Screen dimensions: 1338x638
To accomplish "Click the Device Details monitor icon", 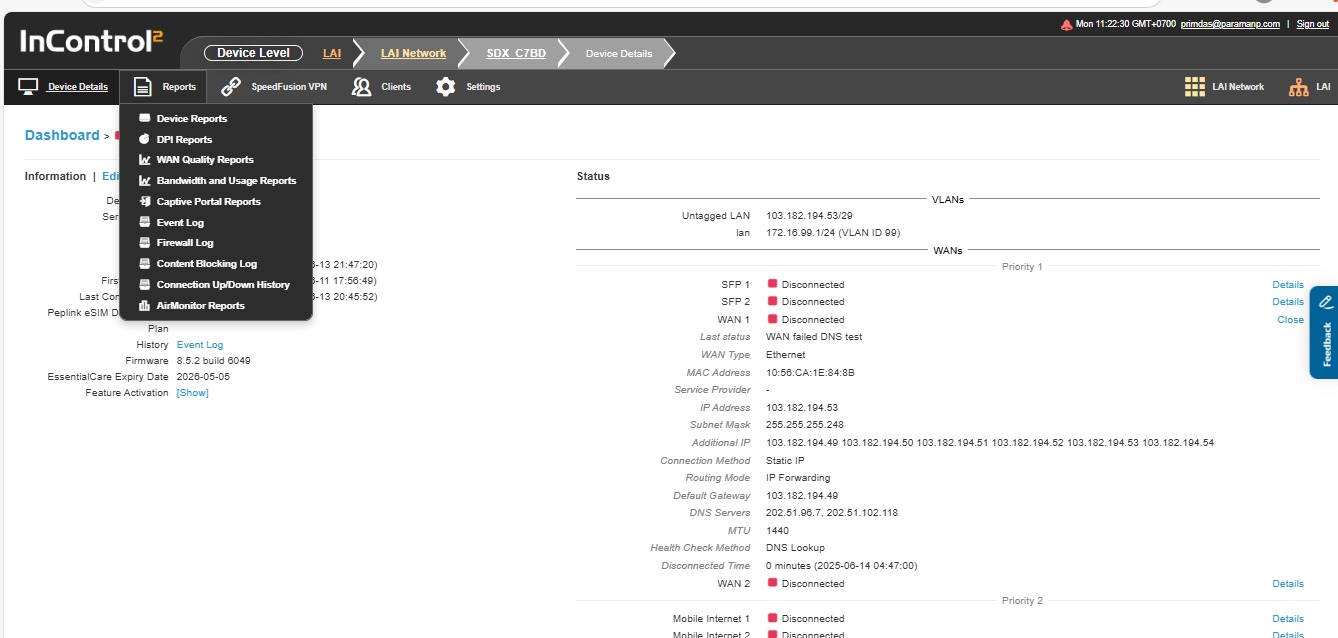I will [29, 87].
